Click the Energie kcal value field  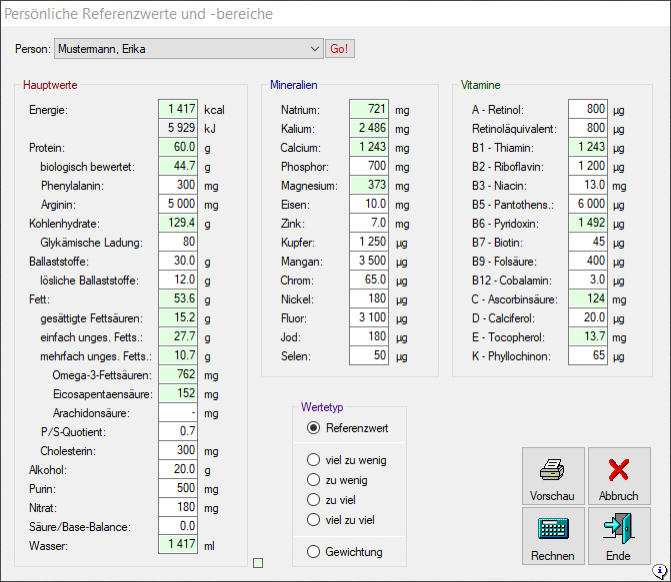coord(178,109)
